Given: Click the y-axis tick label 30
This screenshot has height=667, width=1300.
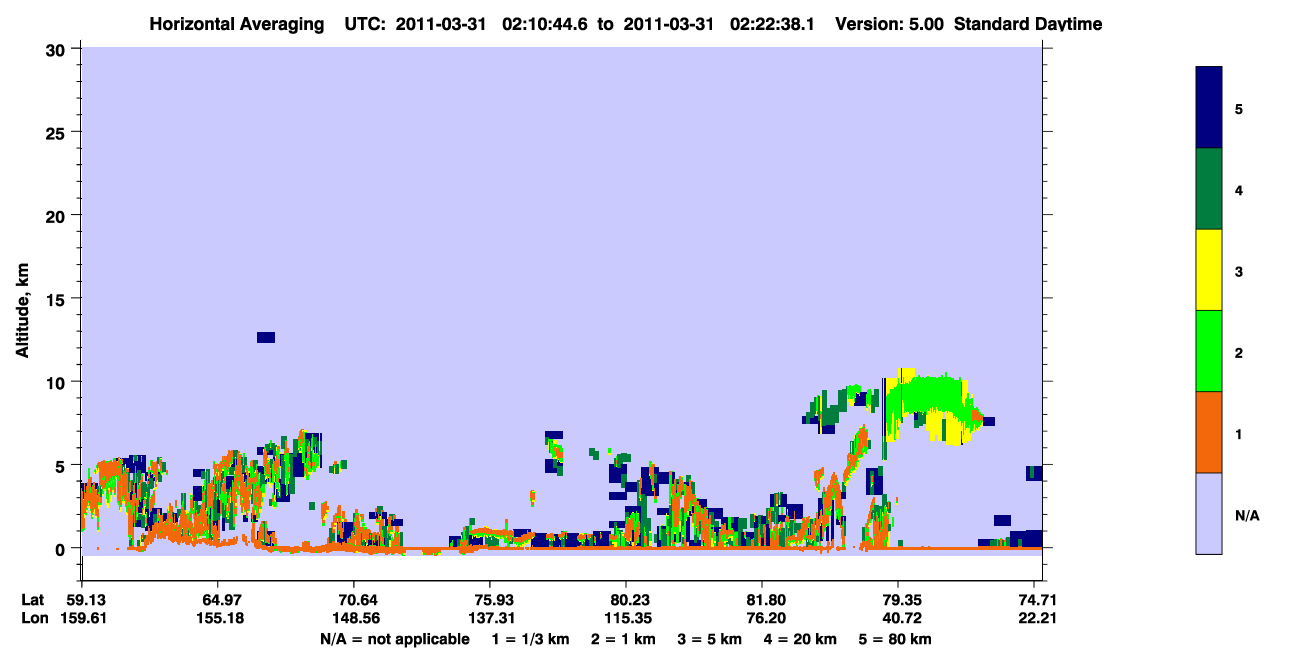Looking at the screenshot, I should pyautogui.click(x=58, y=49).
